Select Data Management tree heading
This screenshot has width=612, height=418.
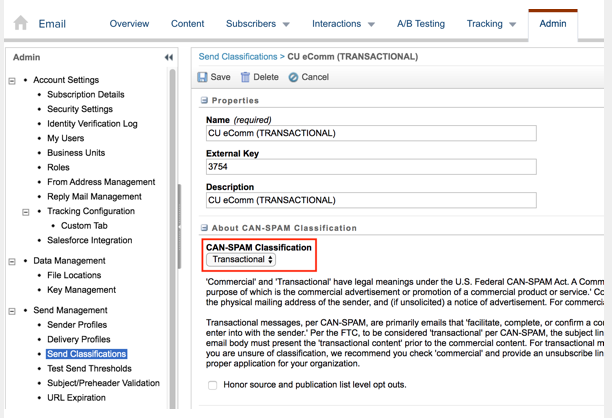[x=69, y=261]
